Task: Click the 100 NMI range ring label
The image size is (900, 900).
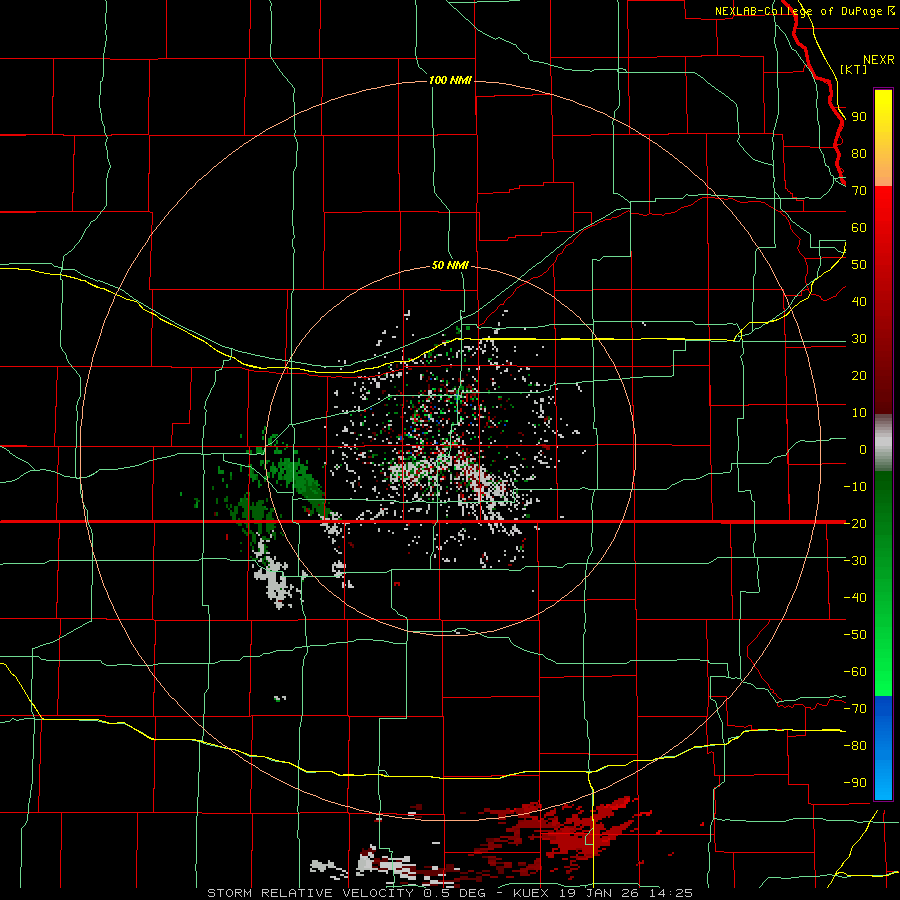Action: click(x=450, y=80)
